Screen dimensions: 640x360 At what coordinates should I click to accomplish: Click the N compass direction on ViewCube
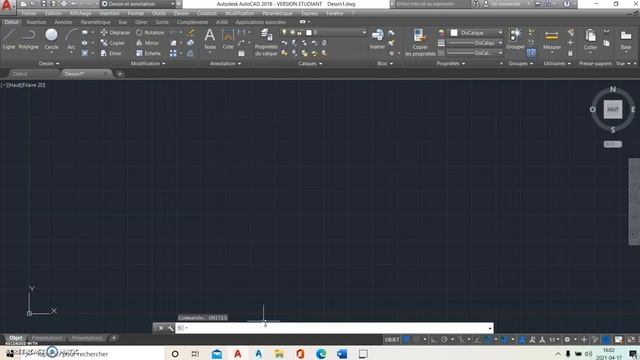pos(613,89)
